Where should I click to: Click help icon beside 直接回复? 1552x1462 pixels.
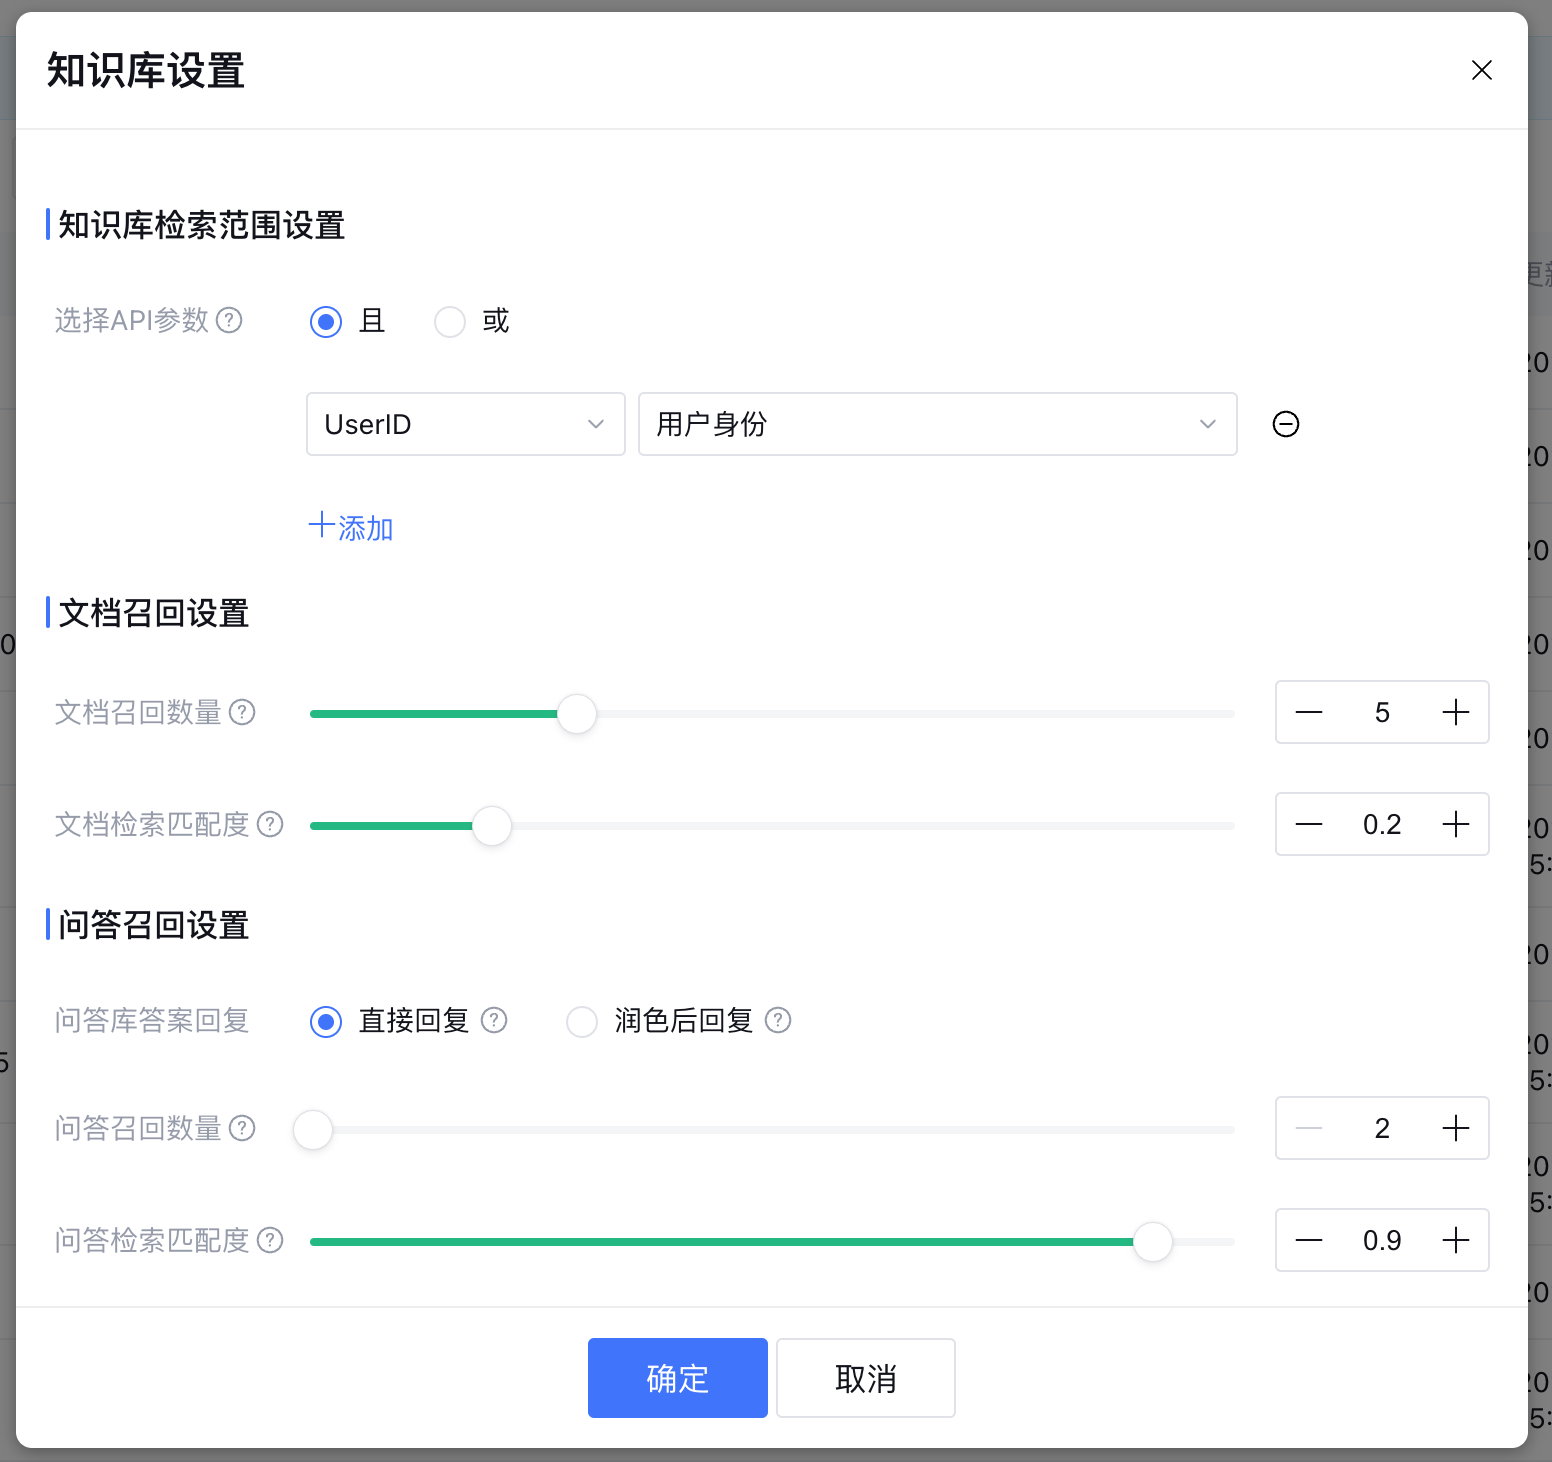(x=494, y=1020)
